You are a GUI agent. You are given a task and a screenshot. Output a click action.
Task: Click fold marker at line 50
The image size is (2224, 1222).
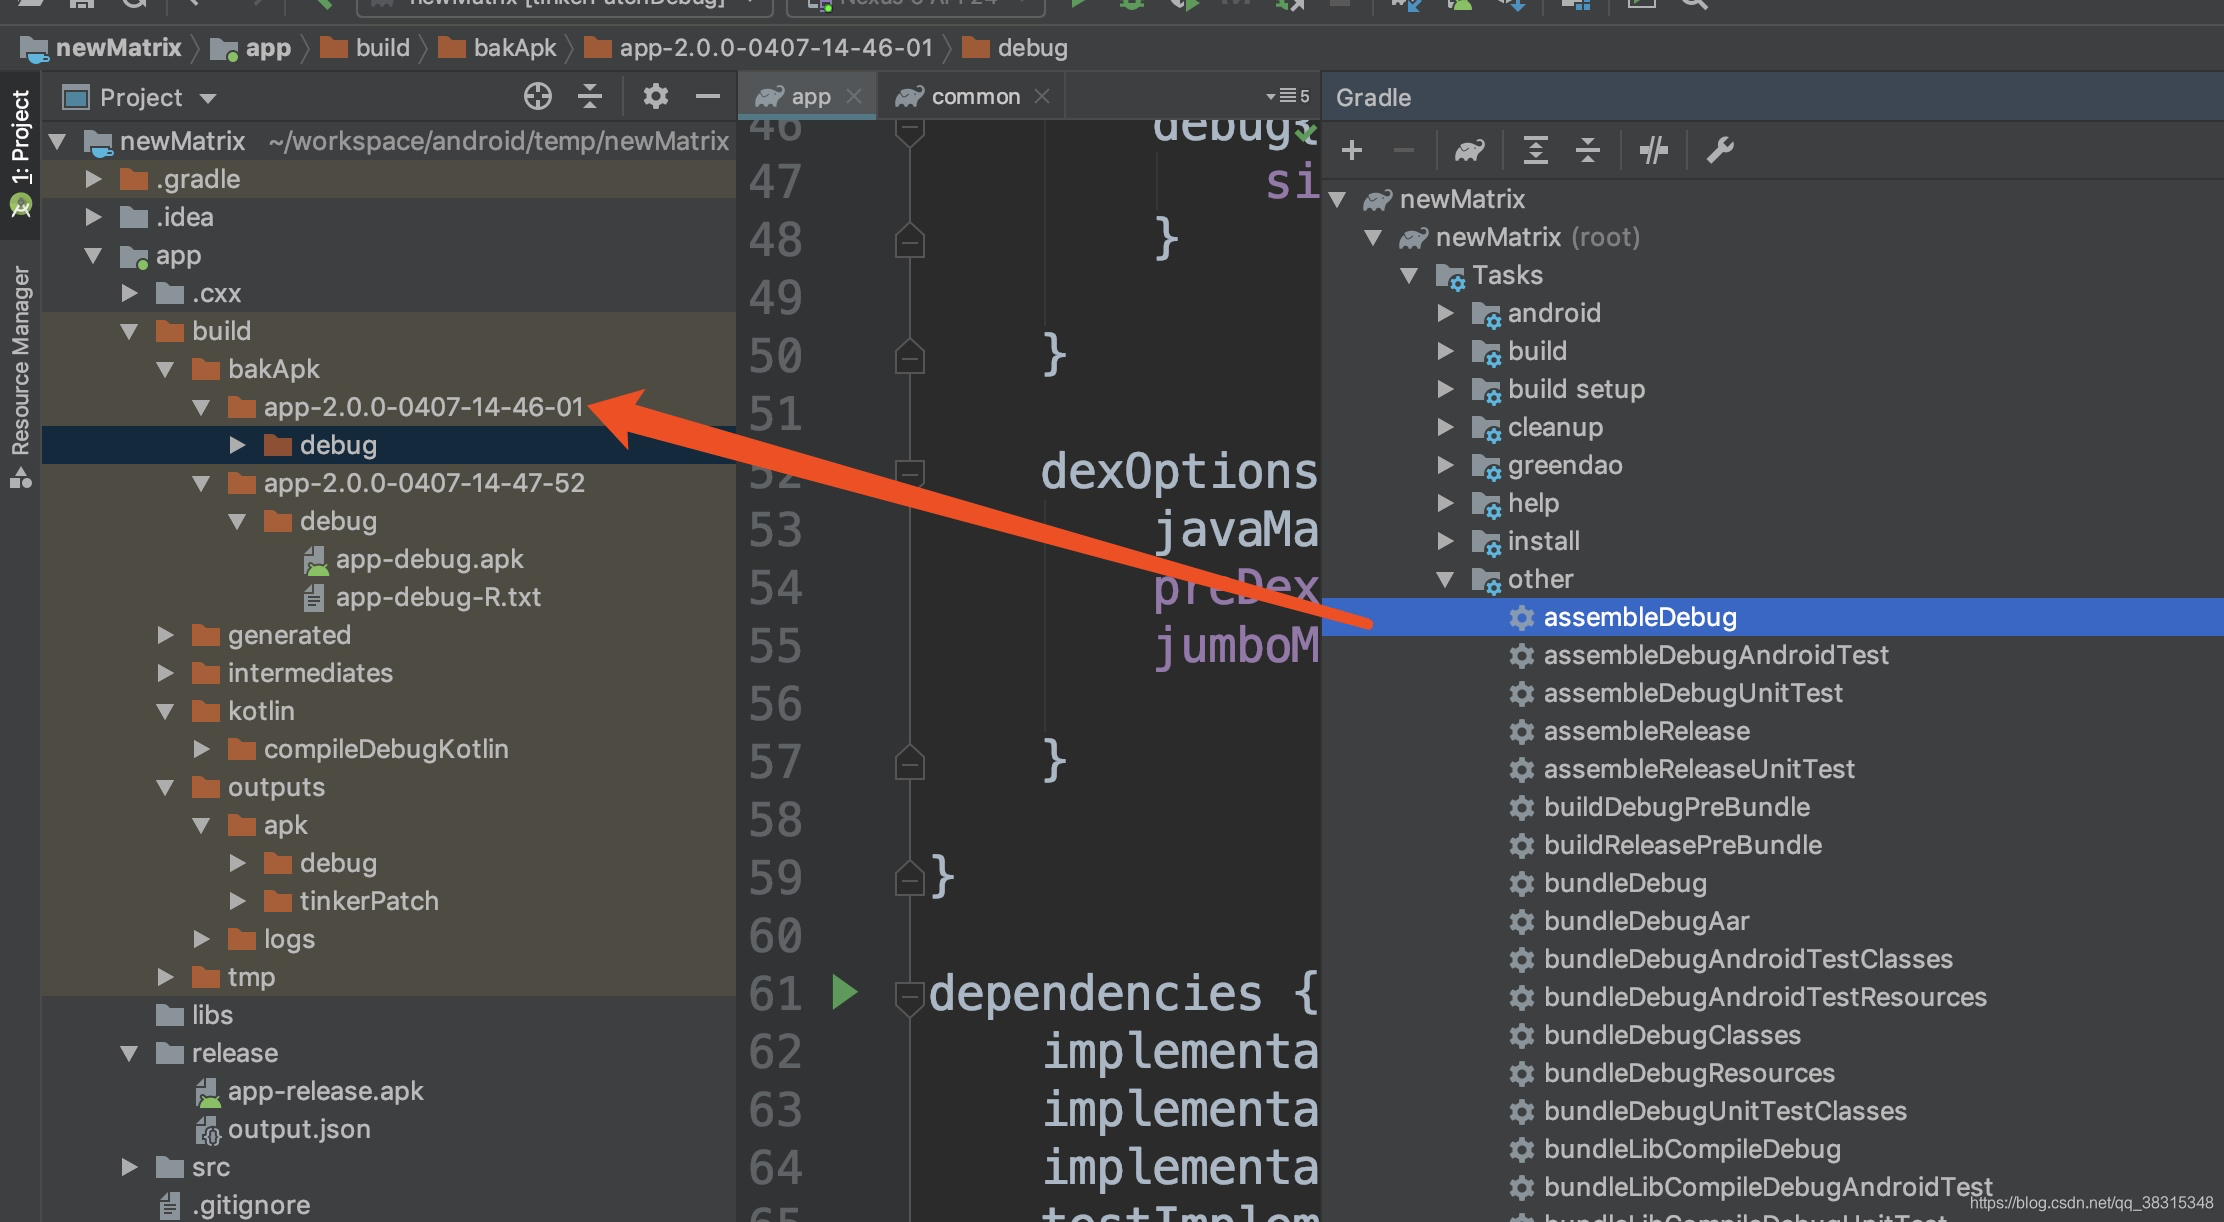coord(909,356)
